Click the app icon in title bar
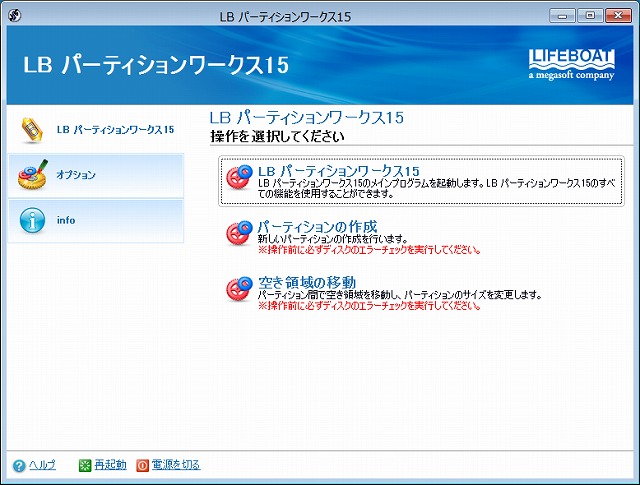Viewport: 640px width, 485px height. (15, 16)
